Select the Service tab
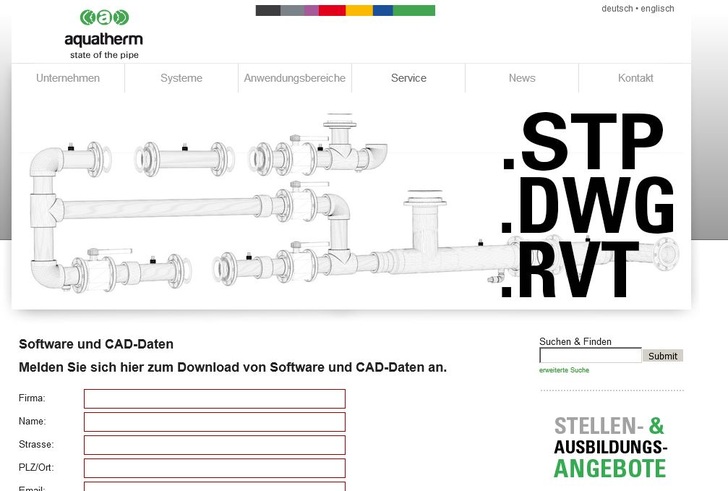This screenshot has width=728, height=491. 408,78
